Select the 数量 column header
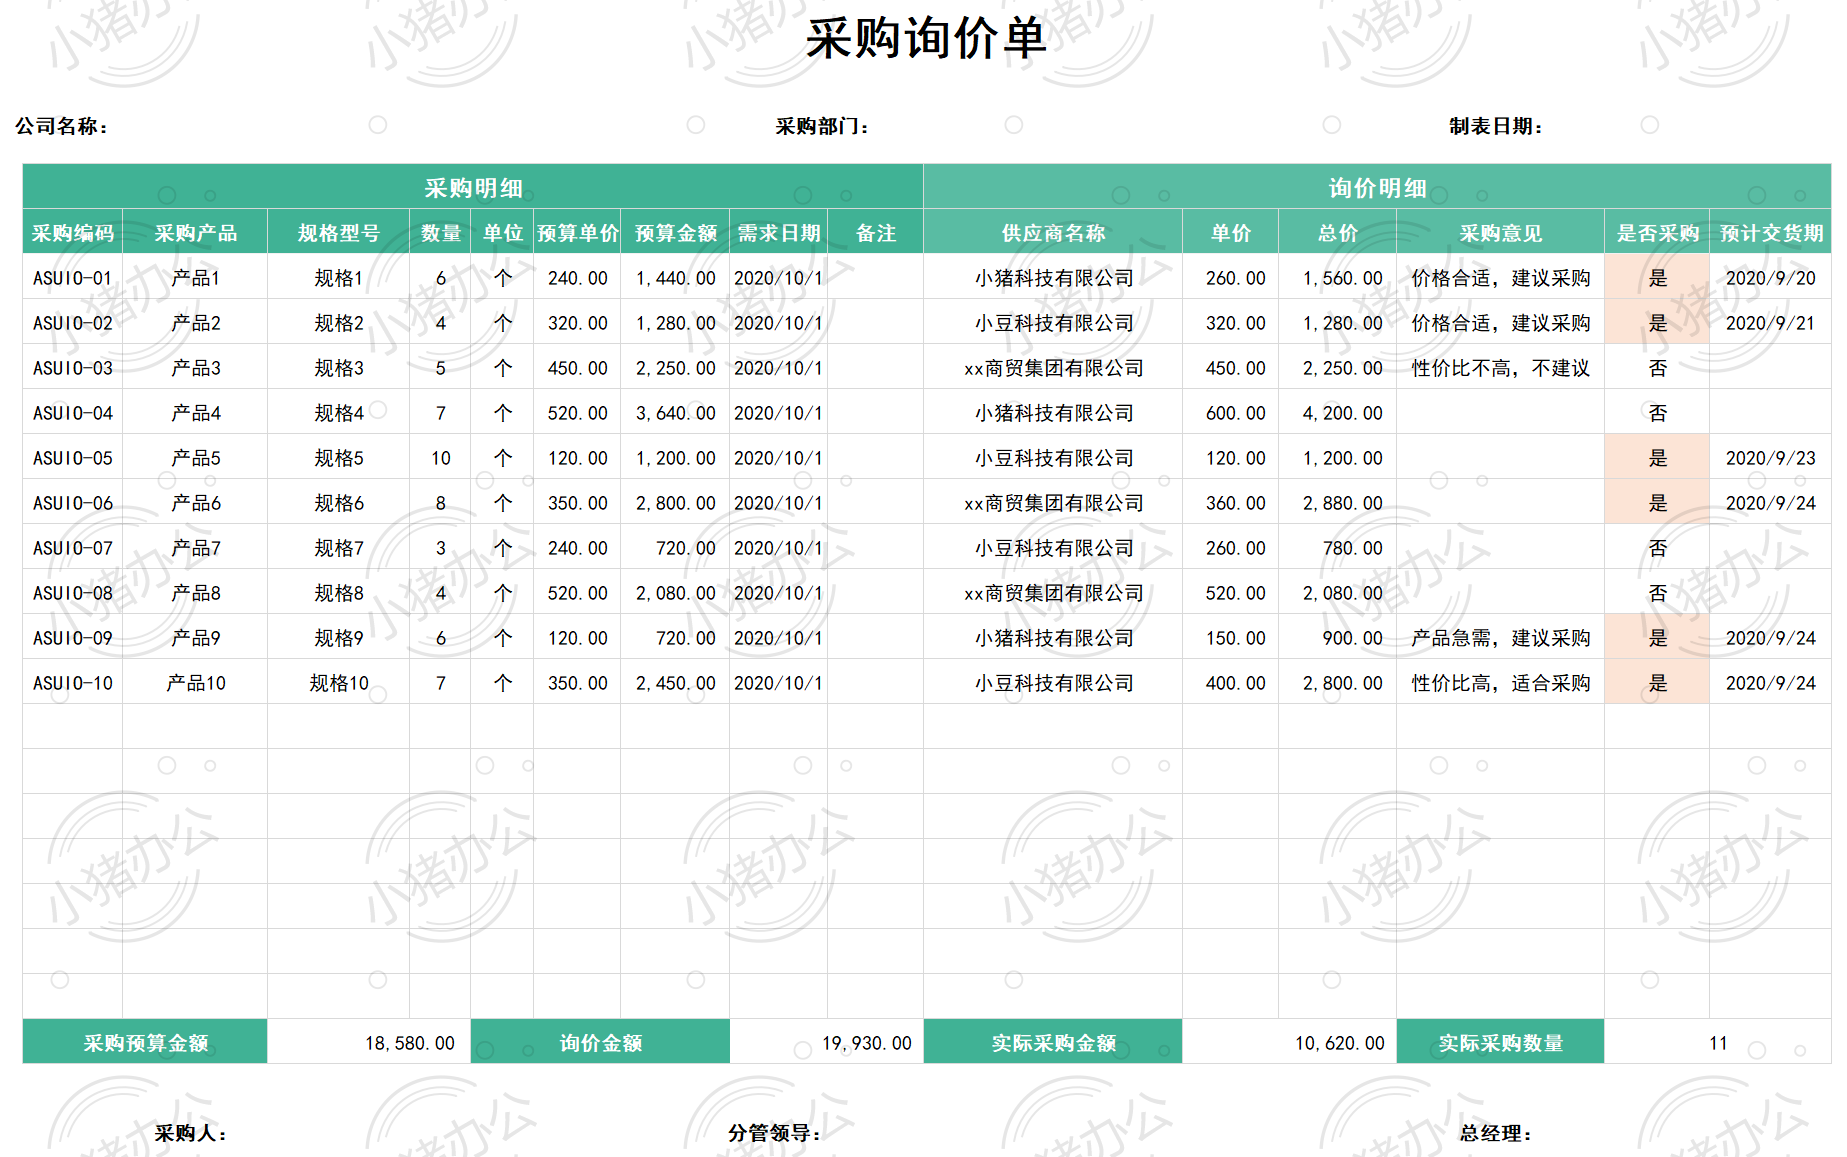 point(441,233)
